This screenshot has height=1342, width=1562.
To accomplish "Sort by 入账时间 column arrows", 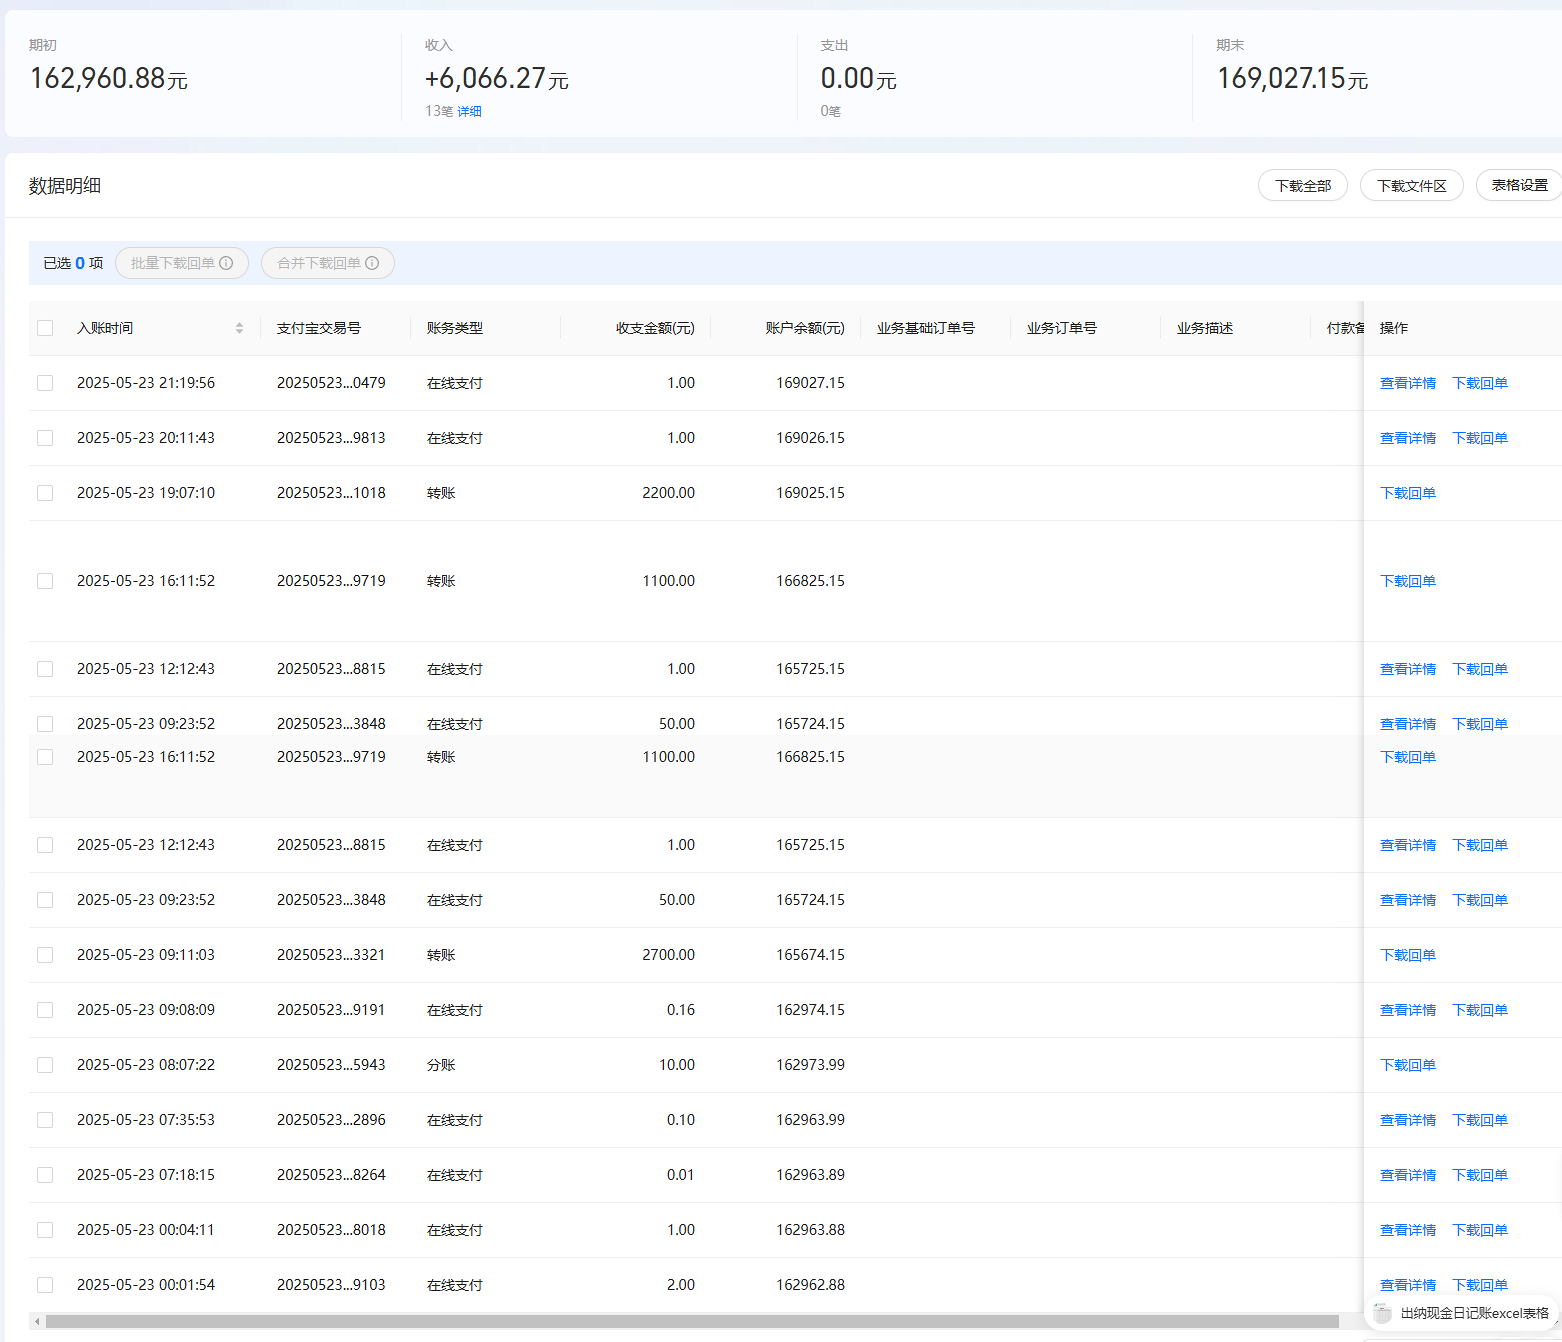I will [x=239, y=328].
